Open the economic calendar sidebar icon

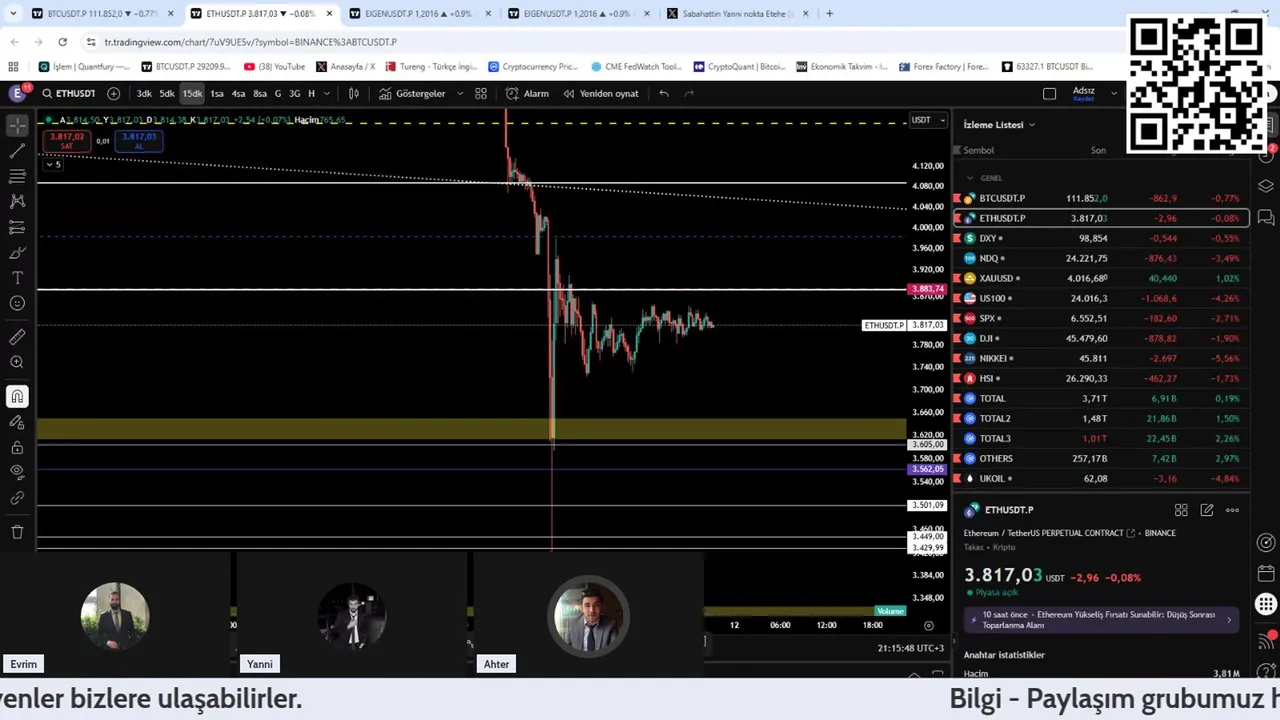click(x=1266, y=574)
